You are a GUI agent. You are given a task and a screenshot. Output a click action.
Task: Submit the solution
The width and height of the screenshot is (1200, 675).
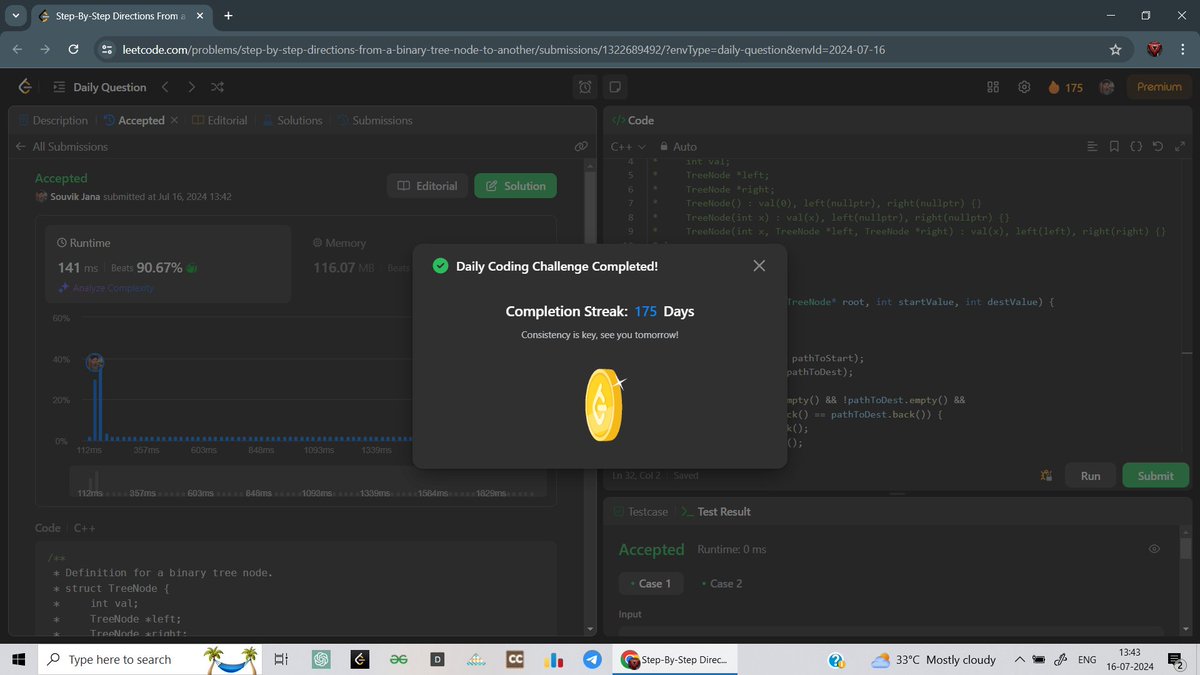click(x=1155, y=476)
